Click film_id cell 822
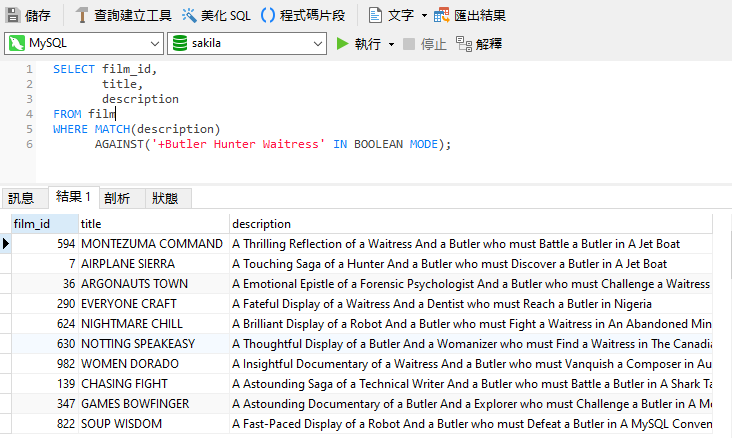 45,424
